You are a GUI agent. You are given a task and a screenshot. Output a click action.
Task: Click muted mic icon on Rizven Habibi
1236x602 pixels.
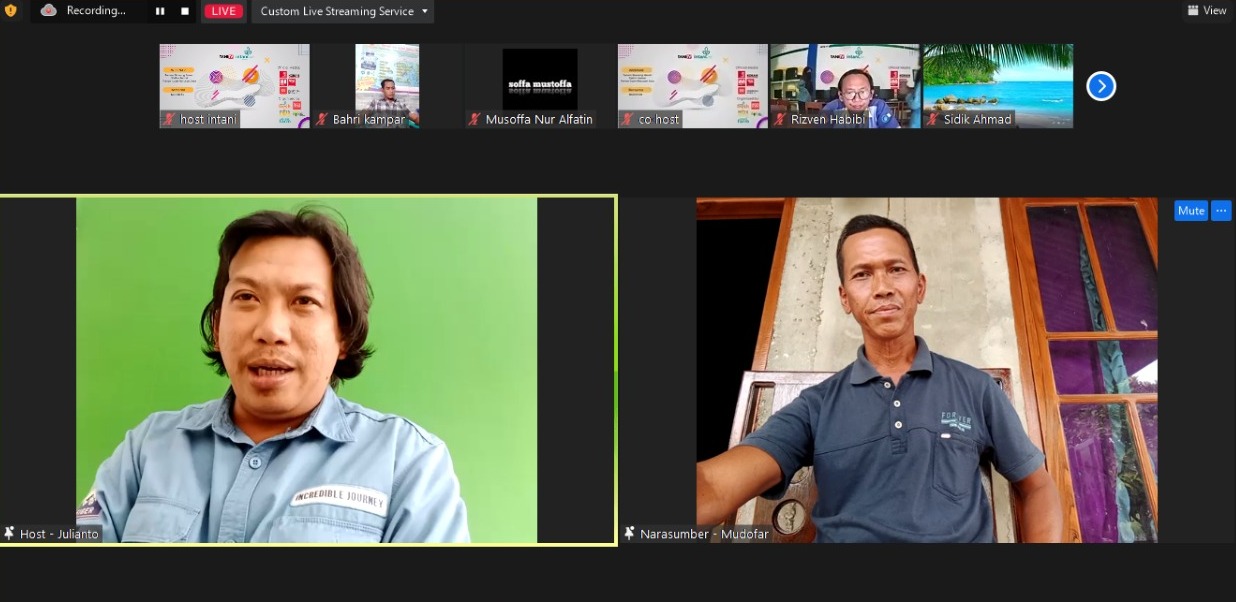[781, 119]
